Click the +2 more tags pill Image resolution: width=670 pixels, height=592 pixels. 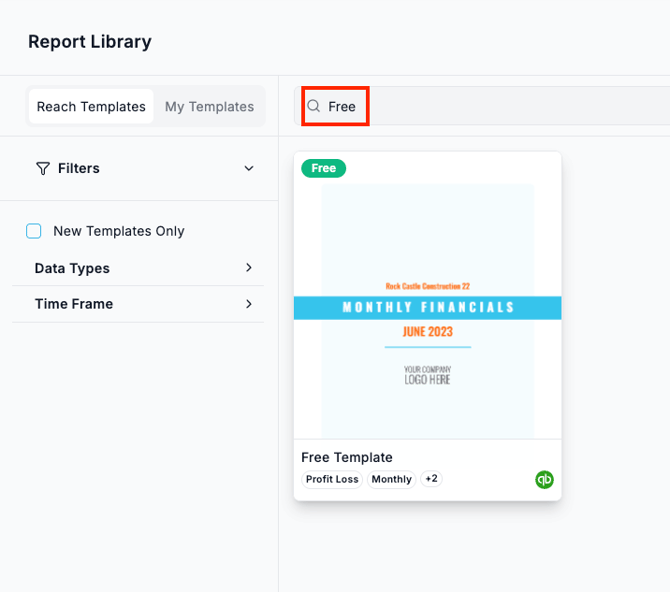pyautogui.click(x=431, y=478)
